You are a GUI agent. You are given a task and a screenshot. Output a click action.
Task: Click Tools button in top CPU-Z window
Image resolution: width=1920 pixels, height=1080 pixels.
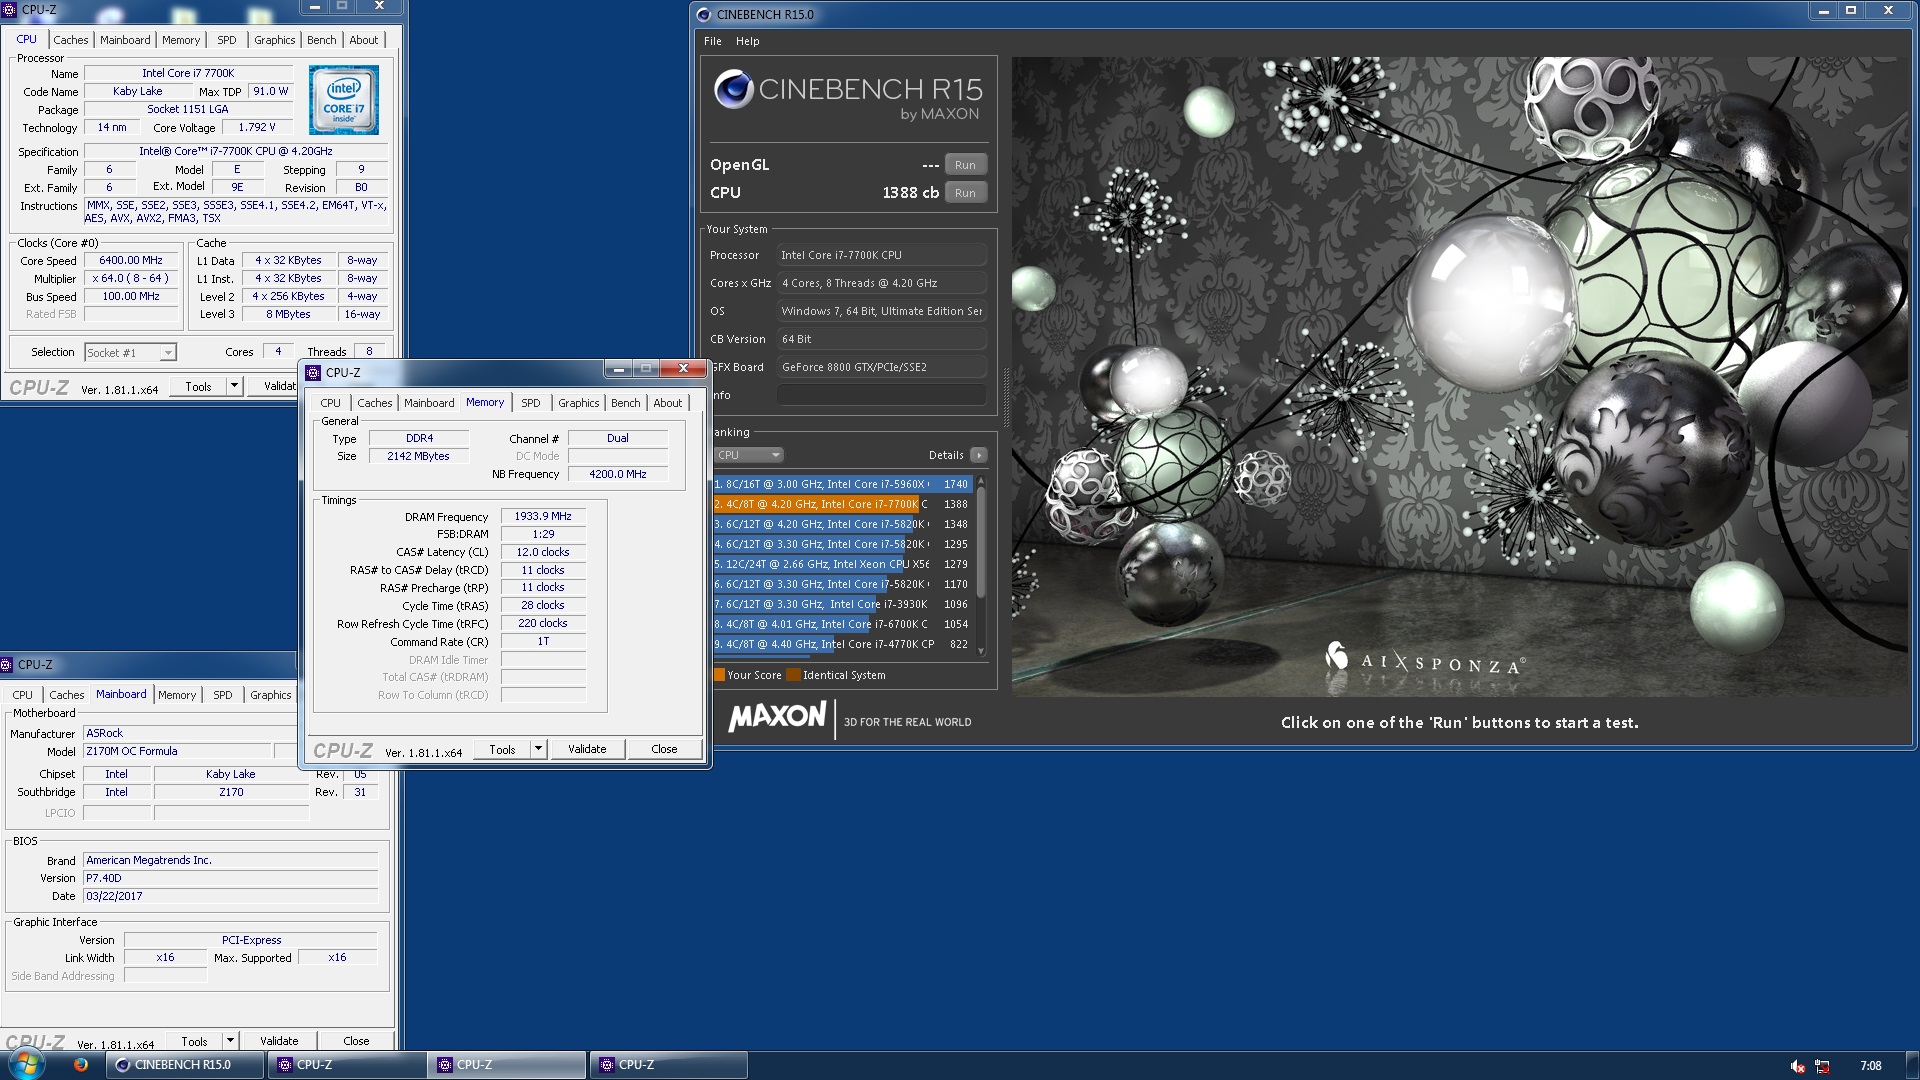pos(198,386)
